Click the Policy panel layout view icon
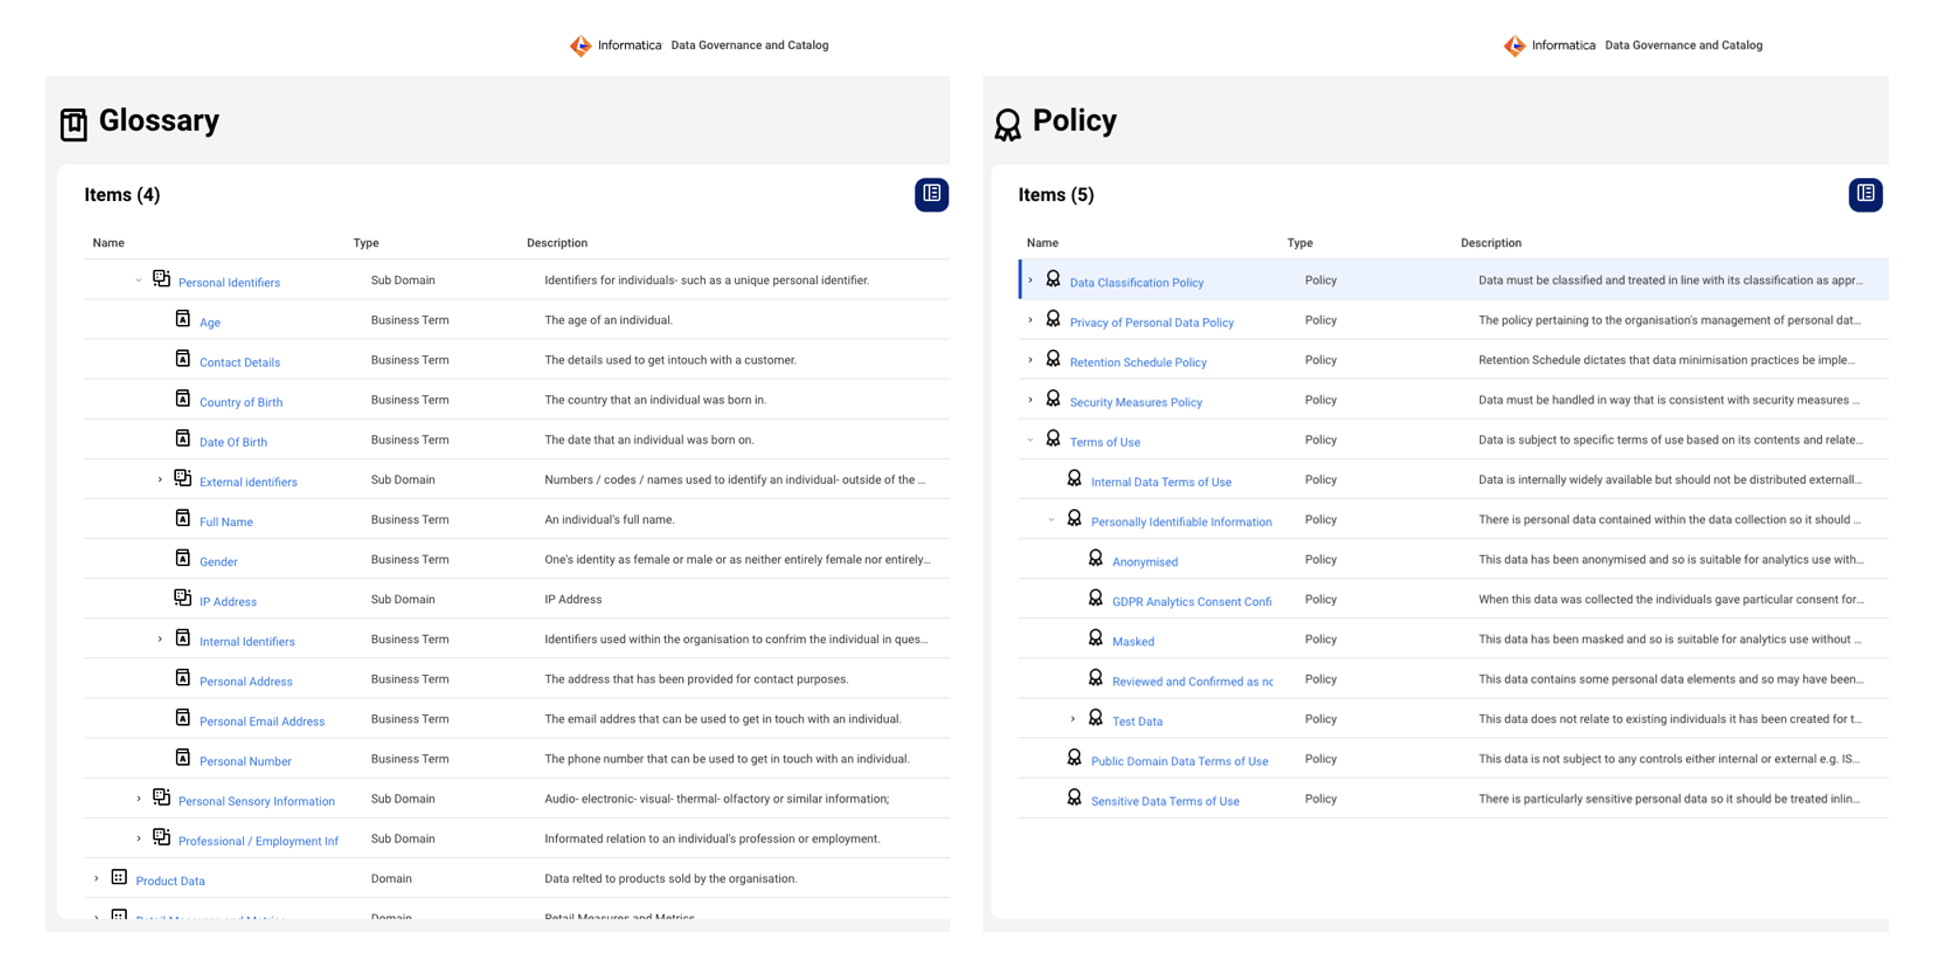The image size is (1940, 960). (1865, 194)
